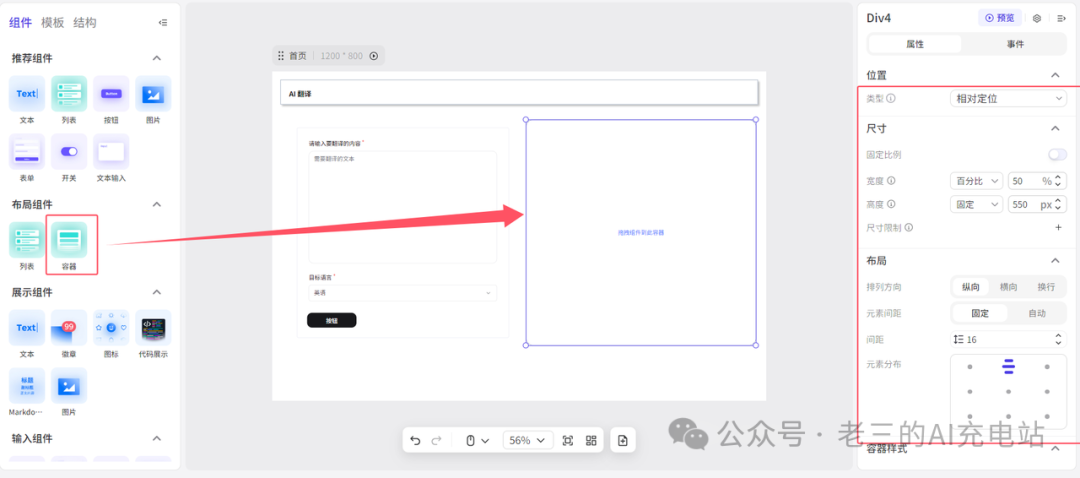Screen dimensions: 1080x478
Task: Add the 列表 component from 推荐组件
Action: [x=69, y=94]
